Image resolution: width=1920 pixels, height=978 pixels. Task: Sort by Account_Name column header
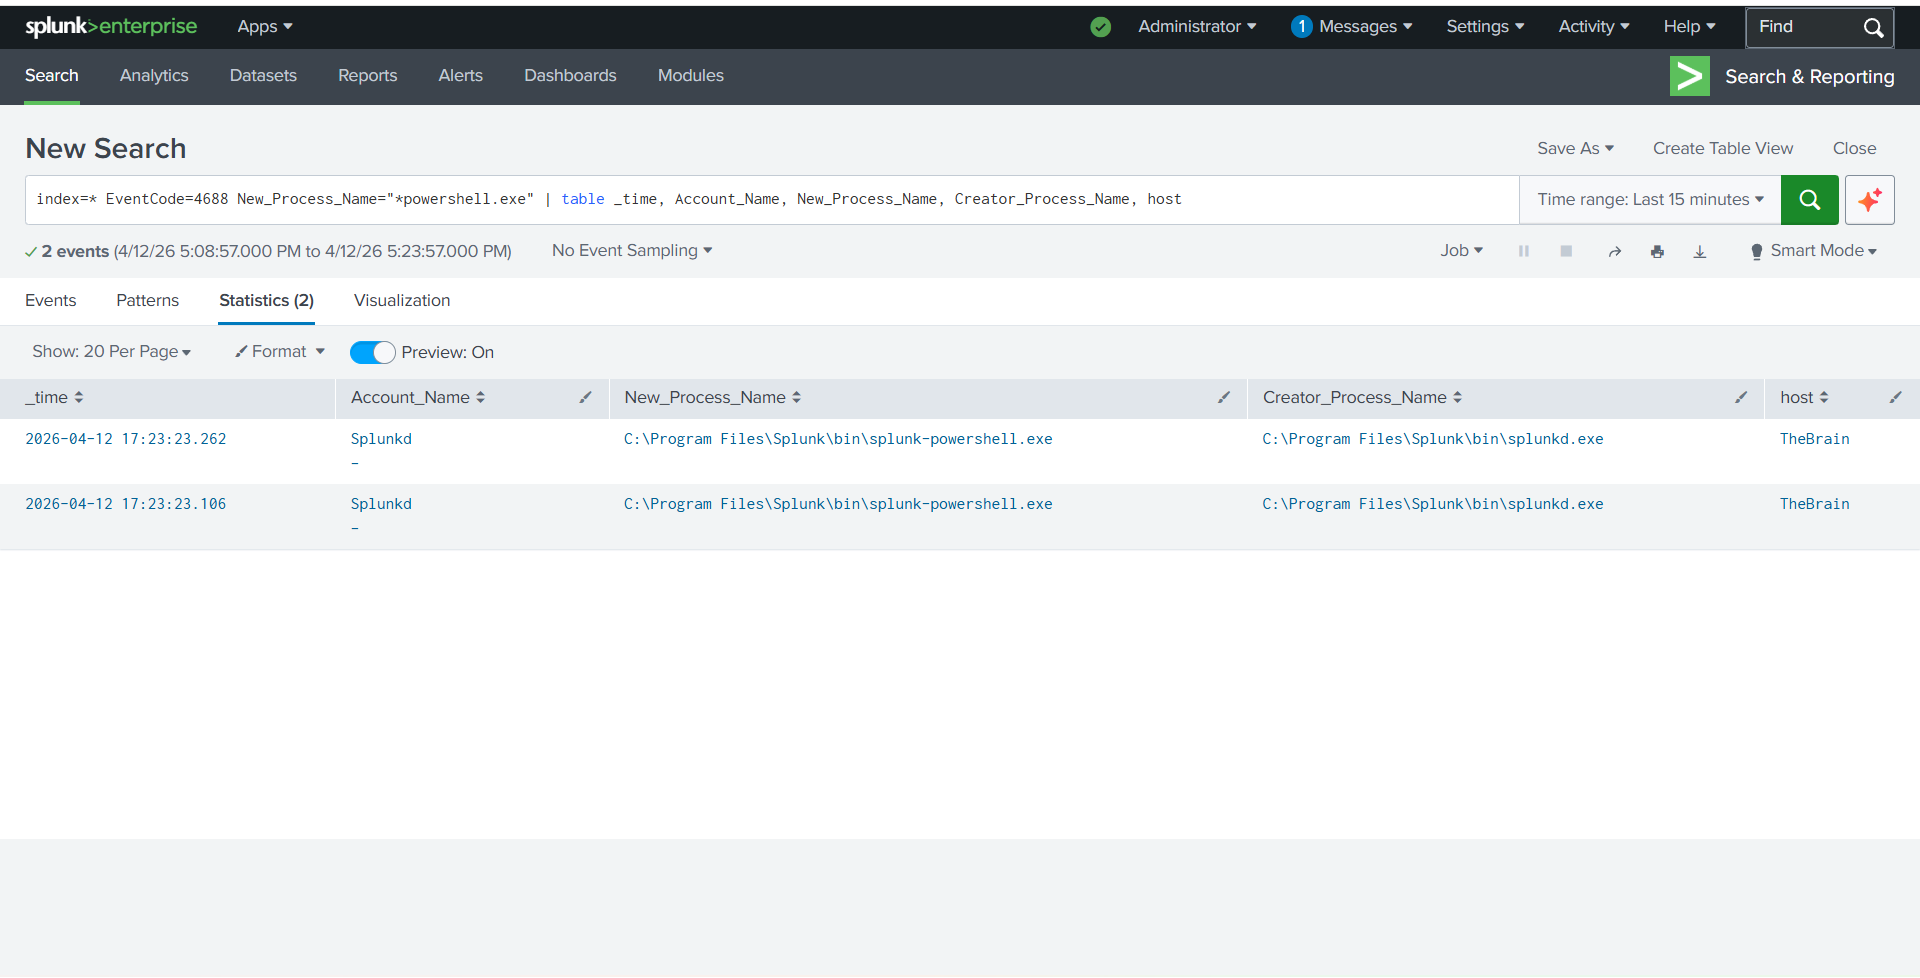point(417,398)
